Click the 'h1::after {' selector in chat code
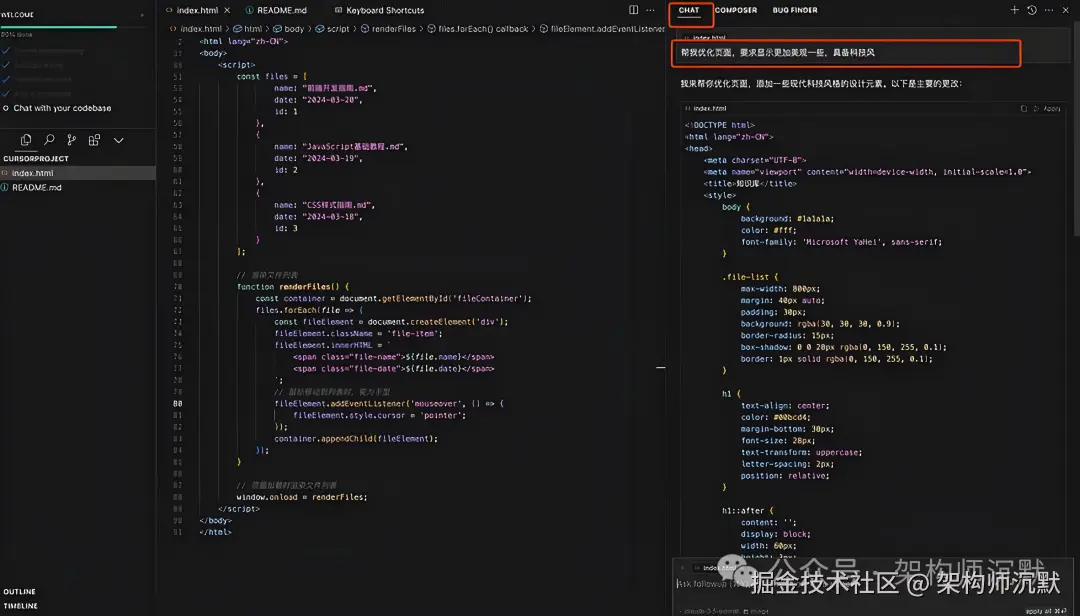 pos(747,511)
